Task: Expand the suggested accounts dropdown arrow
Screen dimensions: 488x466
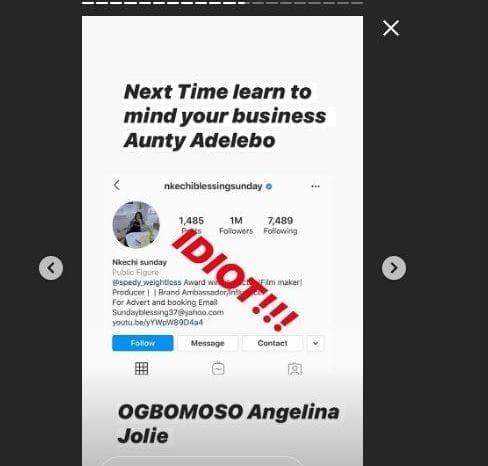Action: coord(315,343)
